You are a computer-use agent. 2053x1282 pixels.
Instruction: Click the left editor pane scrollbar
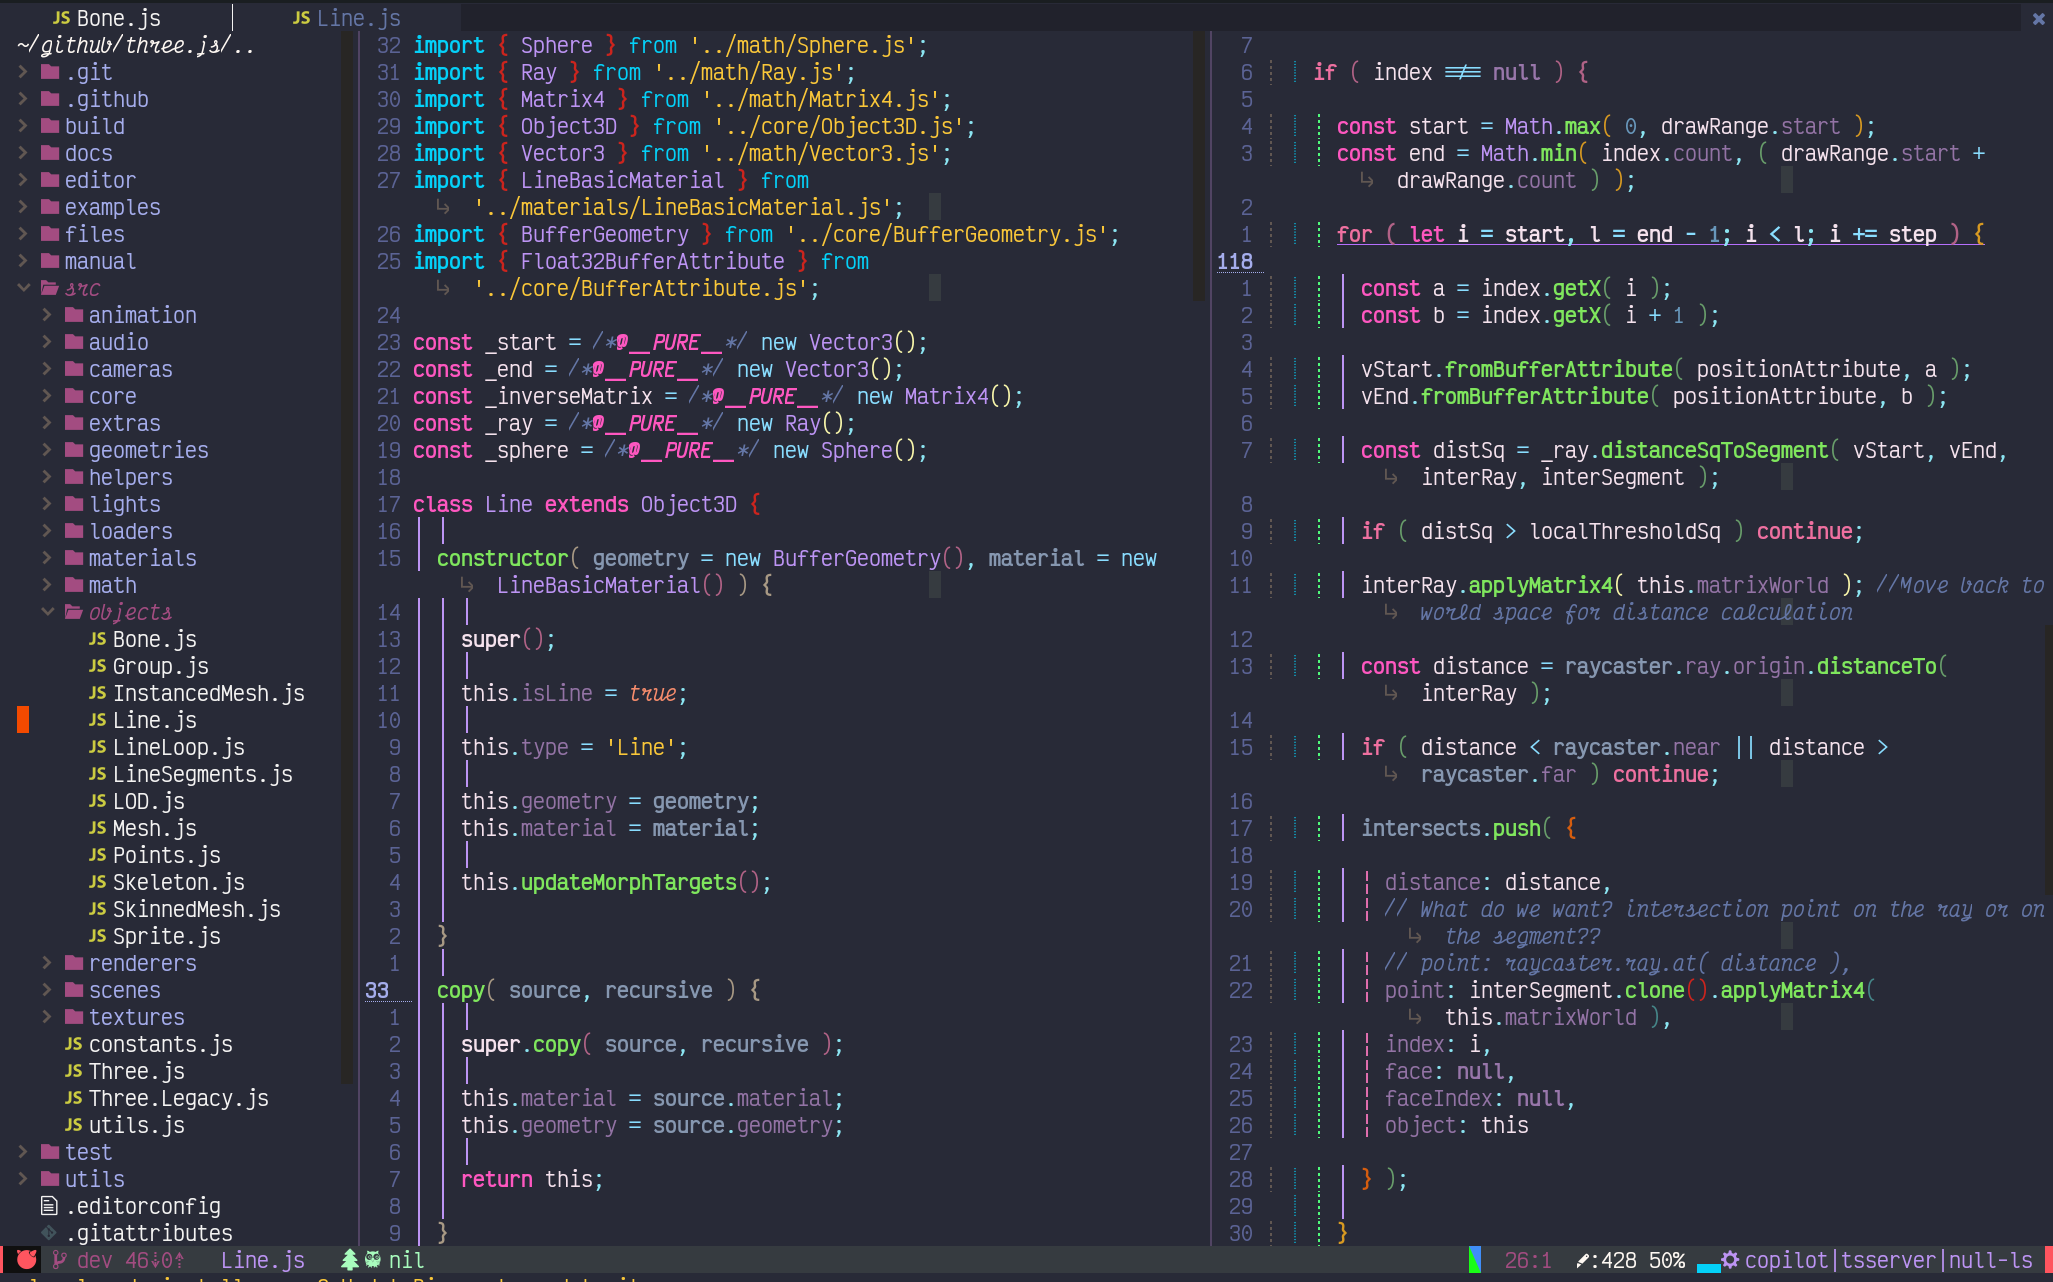(x=1199, y=166)
